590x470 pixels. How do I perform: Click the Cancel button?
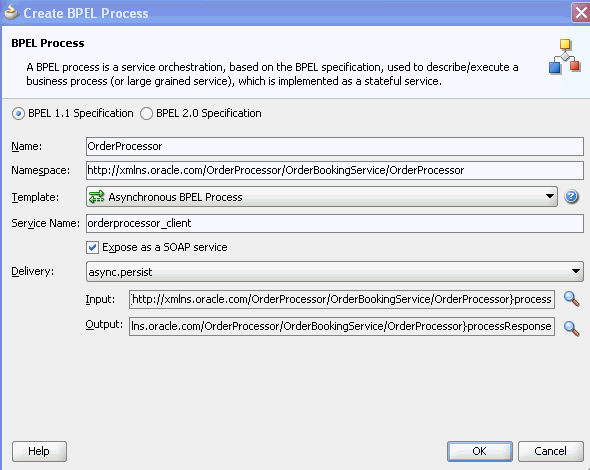(x=550, y=451)
